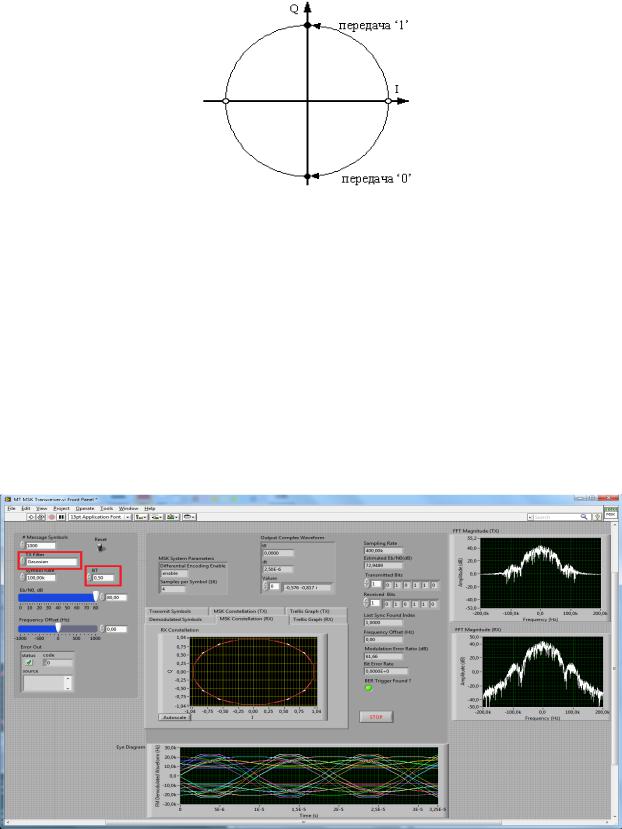Image resolution: width=622 pixels, height=829 pixels.
Task: Click the Symbol Rate stepper arrows
Action: (x=22, y=577)
